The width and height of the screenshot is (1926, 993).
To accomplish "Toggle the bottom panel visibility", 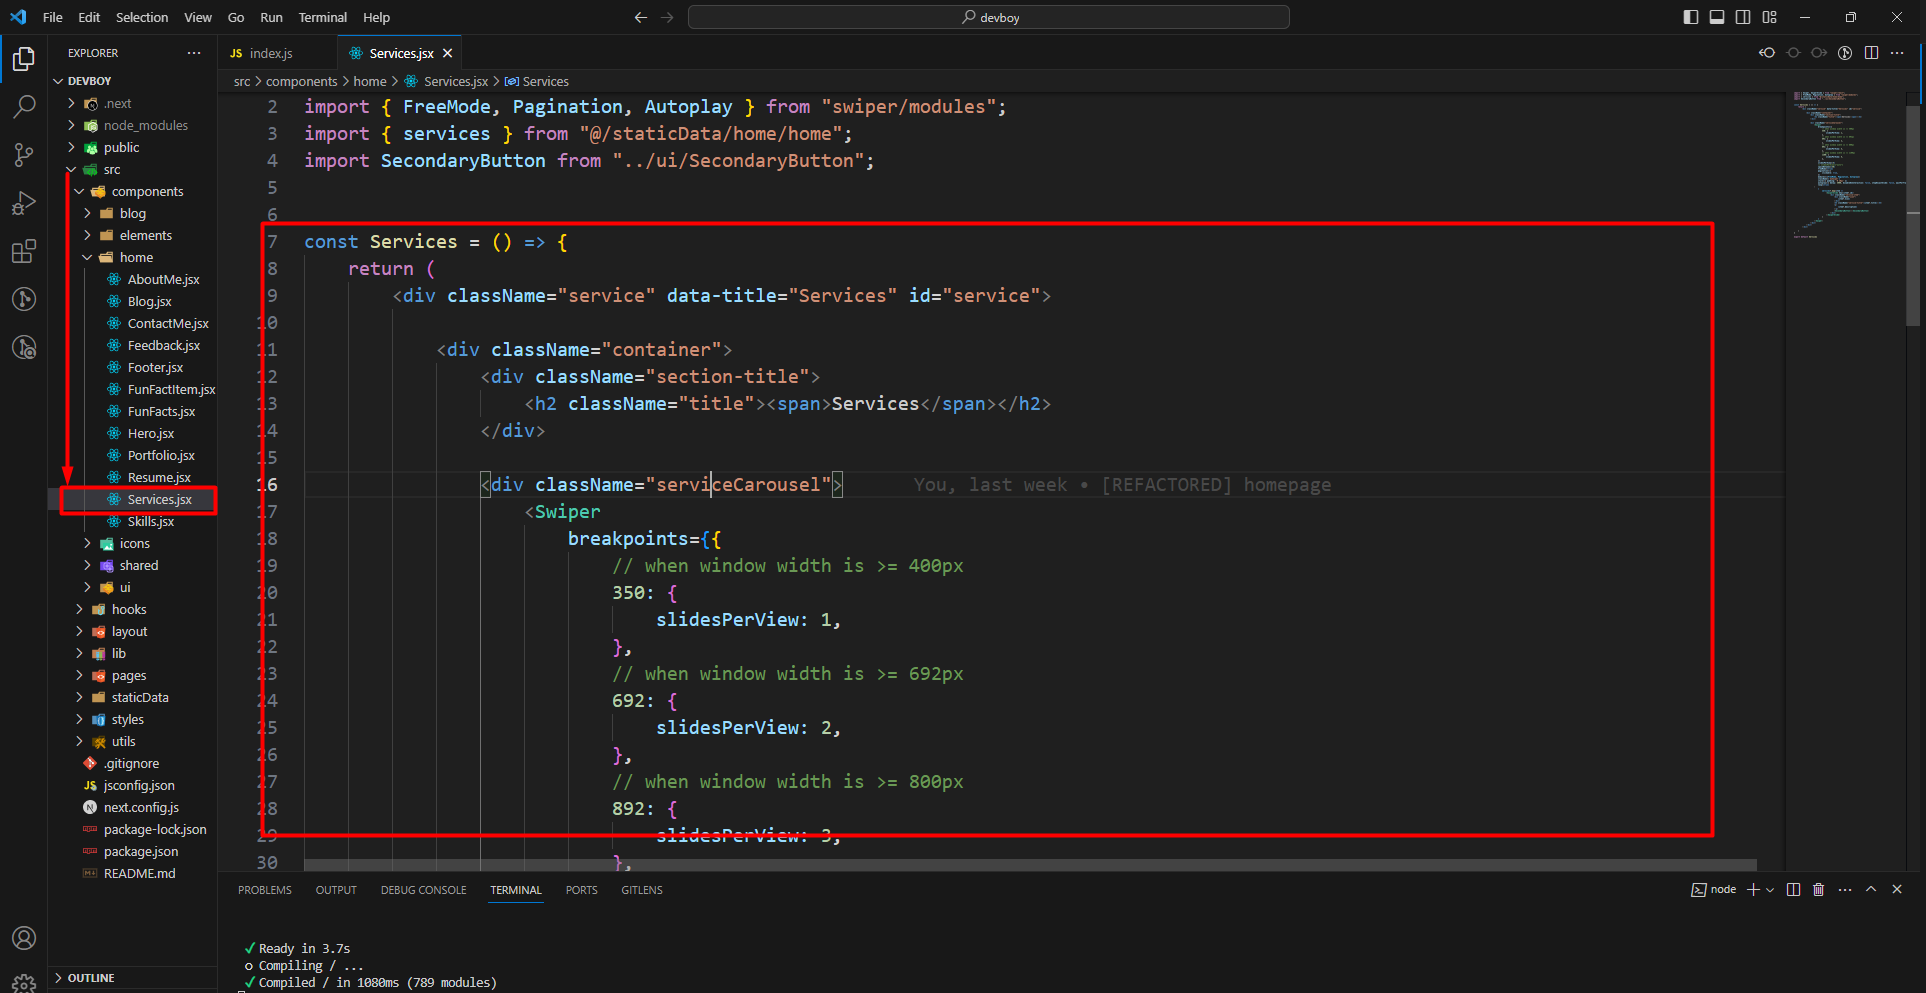I will tap(1717, 17).
